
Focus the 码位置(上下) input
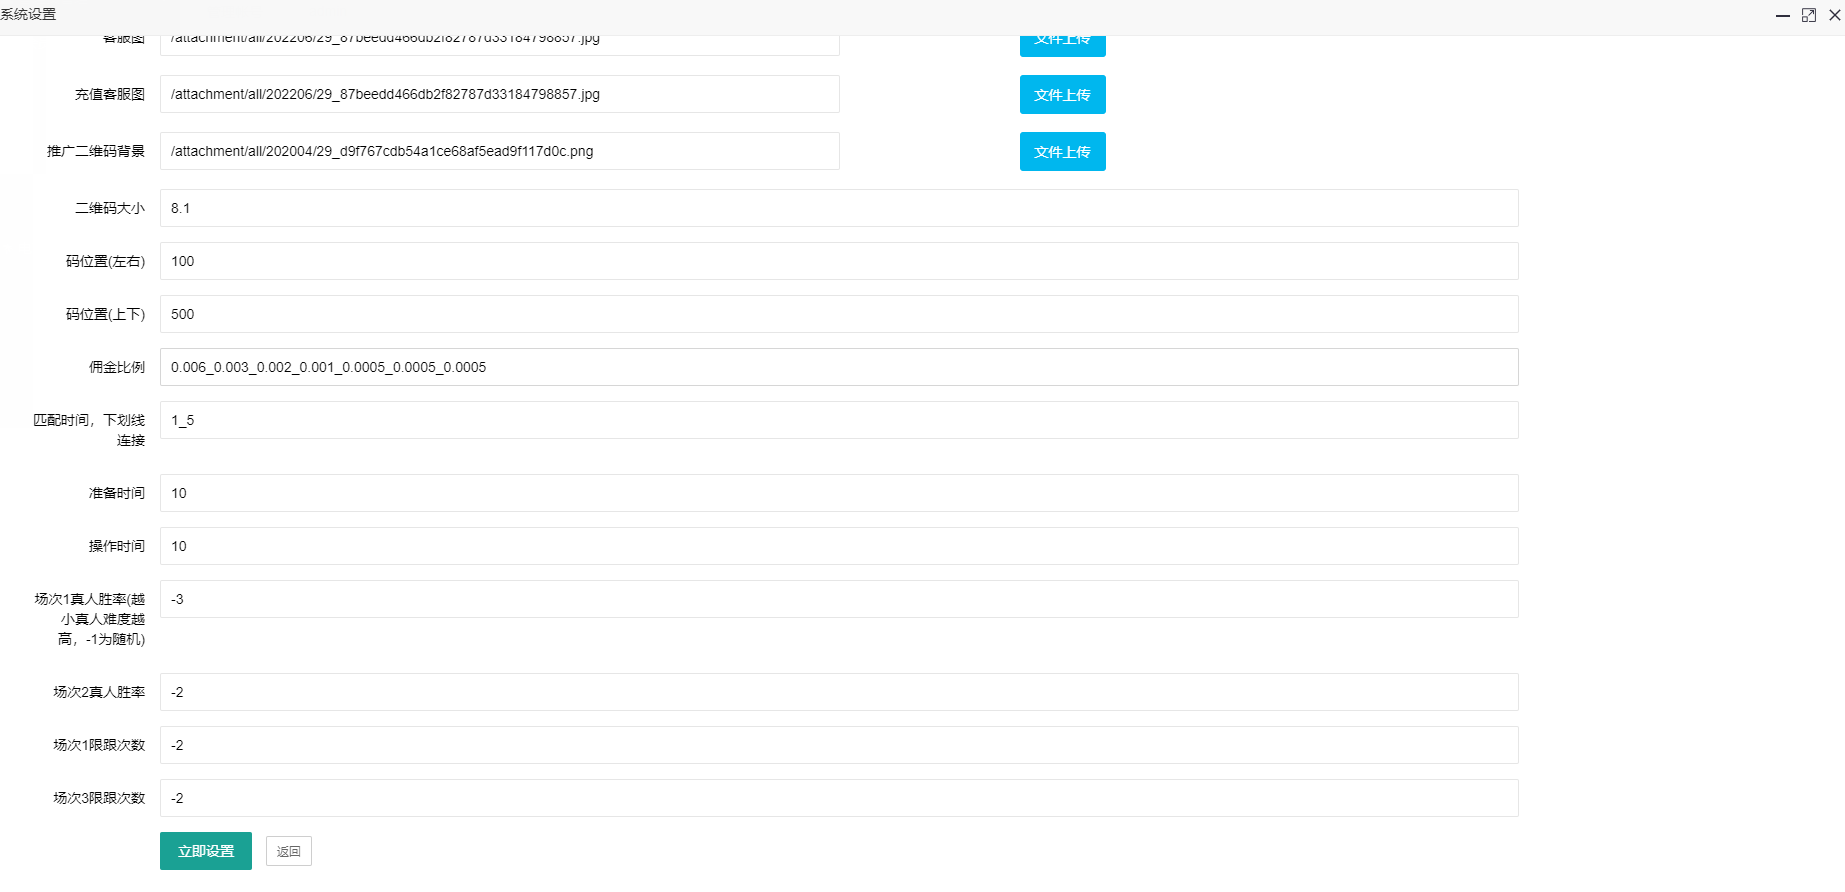click(x=838, y=314)
